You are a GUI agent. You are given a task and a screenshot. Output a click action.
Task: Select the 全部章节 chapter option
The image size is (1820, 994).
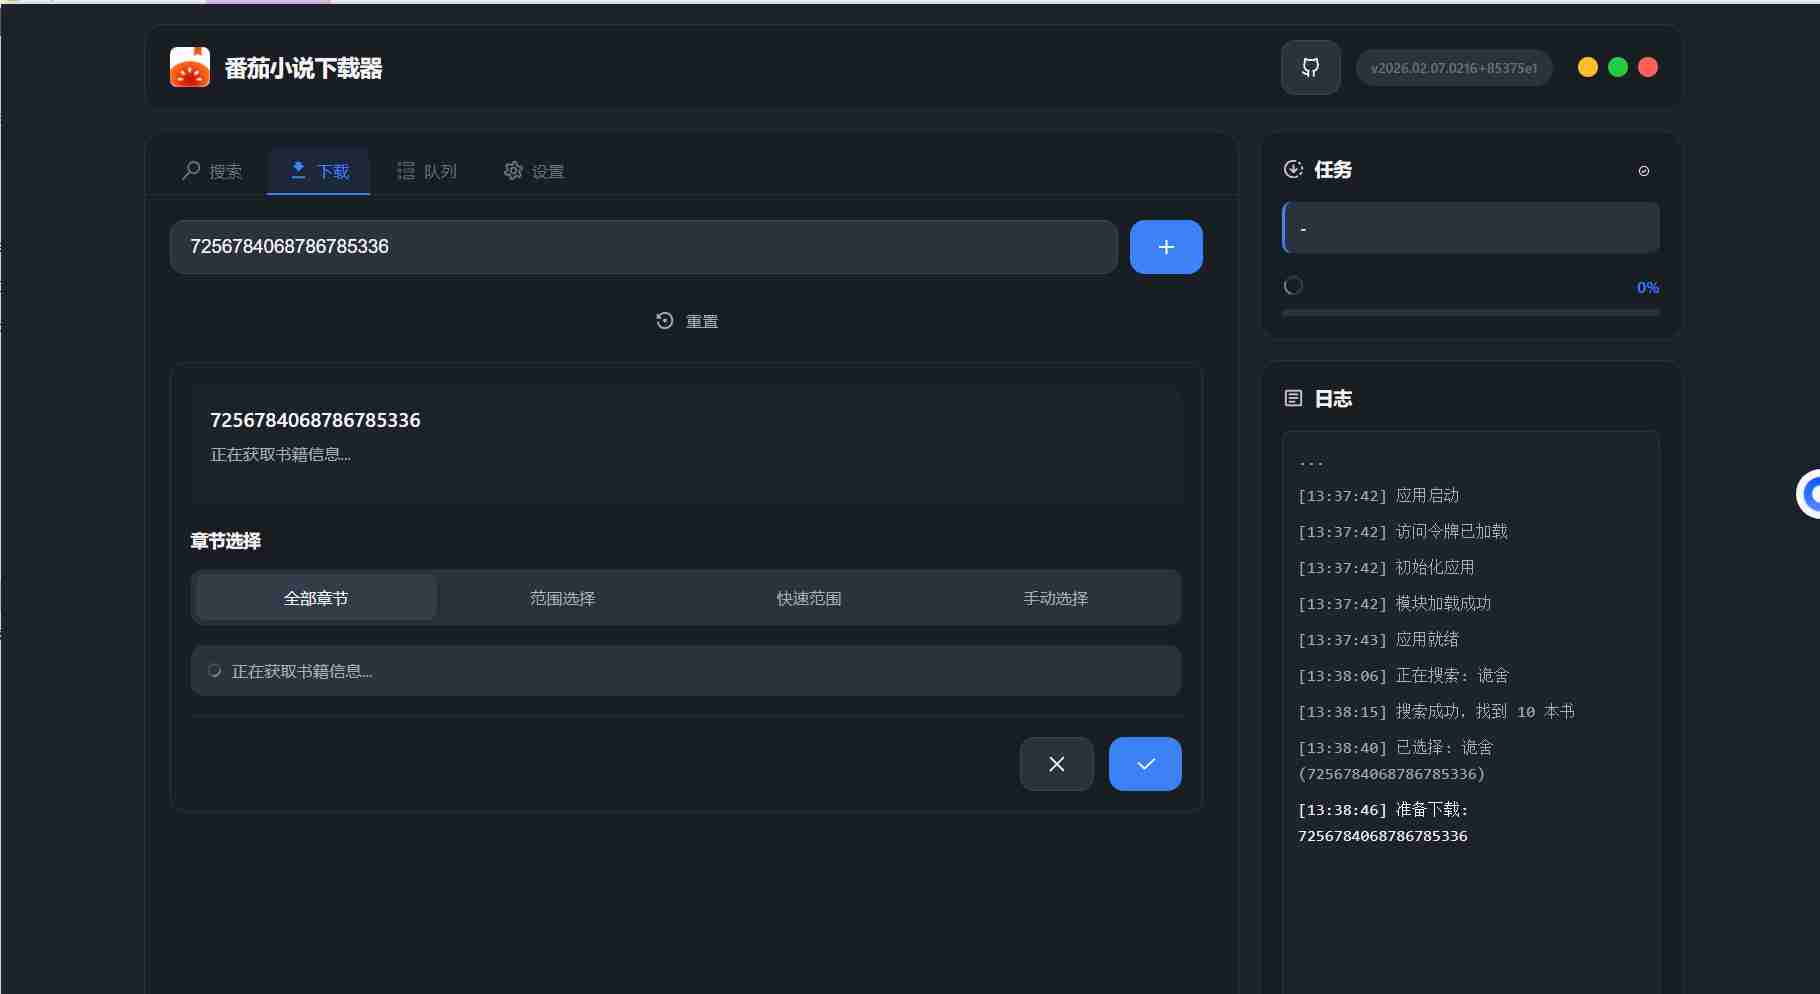click(x=316, y=598)
